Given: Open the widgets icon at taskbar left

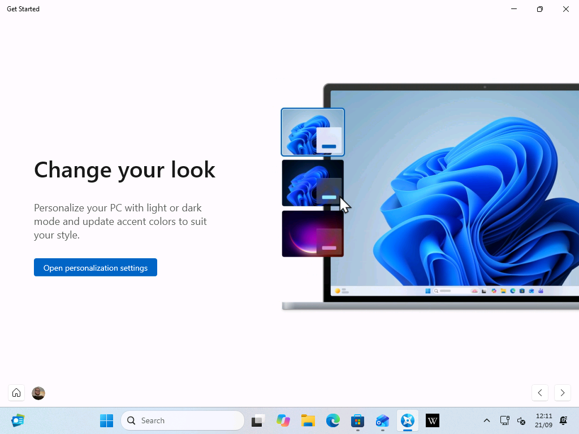Looking at the screenshot, I should click(17, 420).
